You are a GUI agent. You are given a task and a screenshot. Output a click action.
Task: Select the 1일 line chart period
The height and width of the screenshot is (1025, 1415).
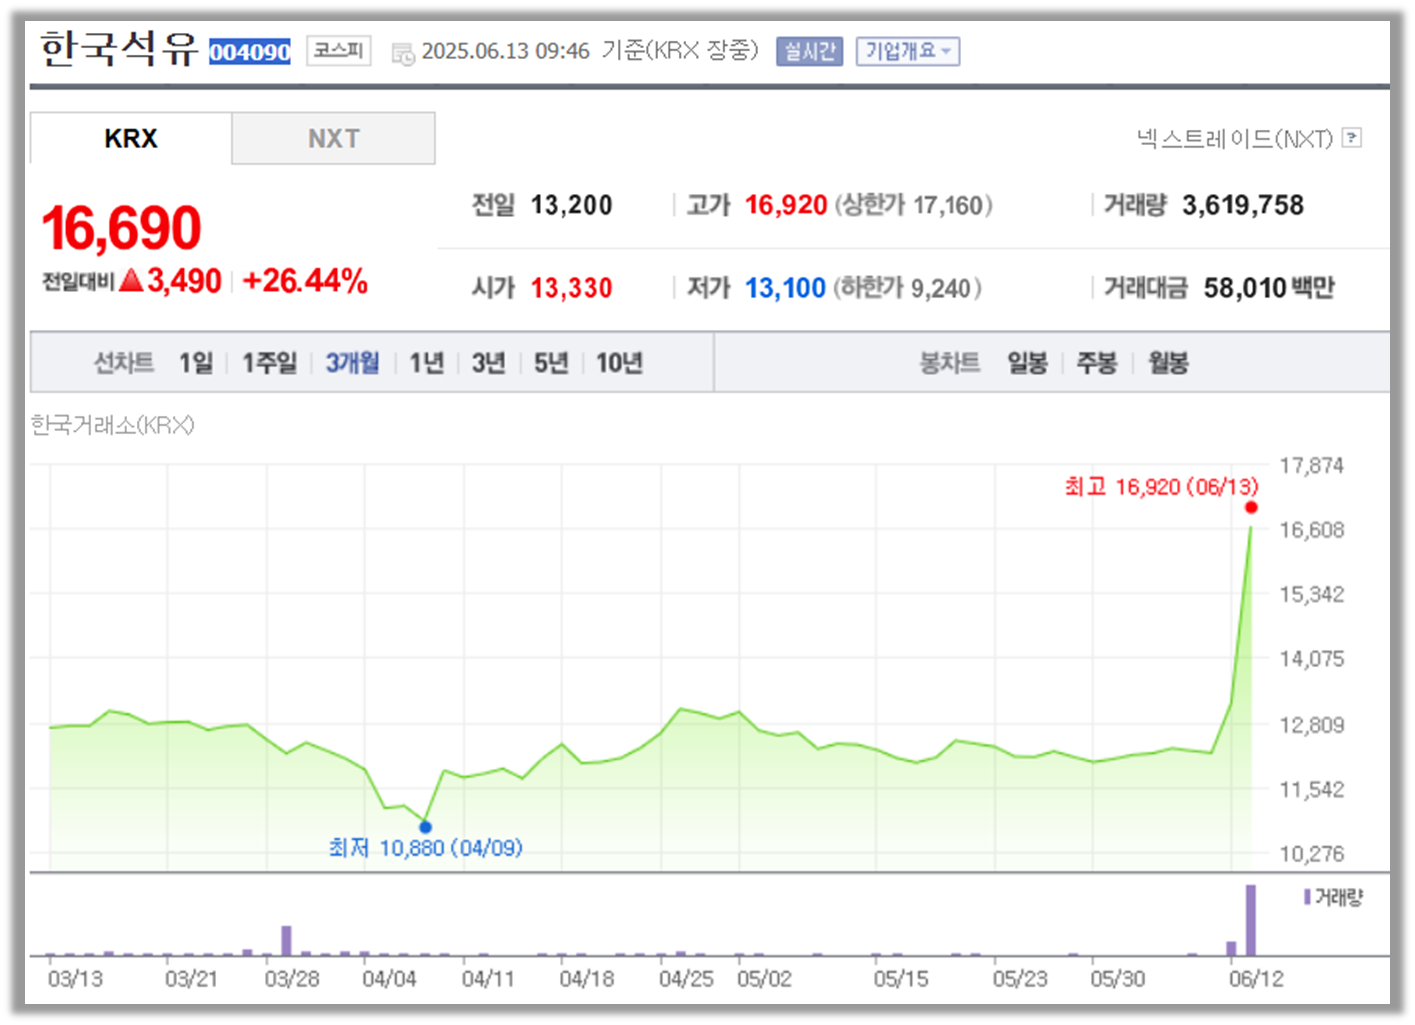(196, 362)
